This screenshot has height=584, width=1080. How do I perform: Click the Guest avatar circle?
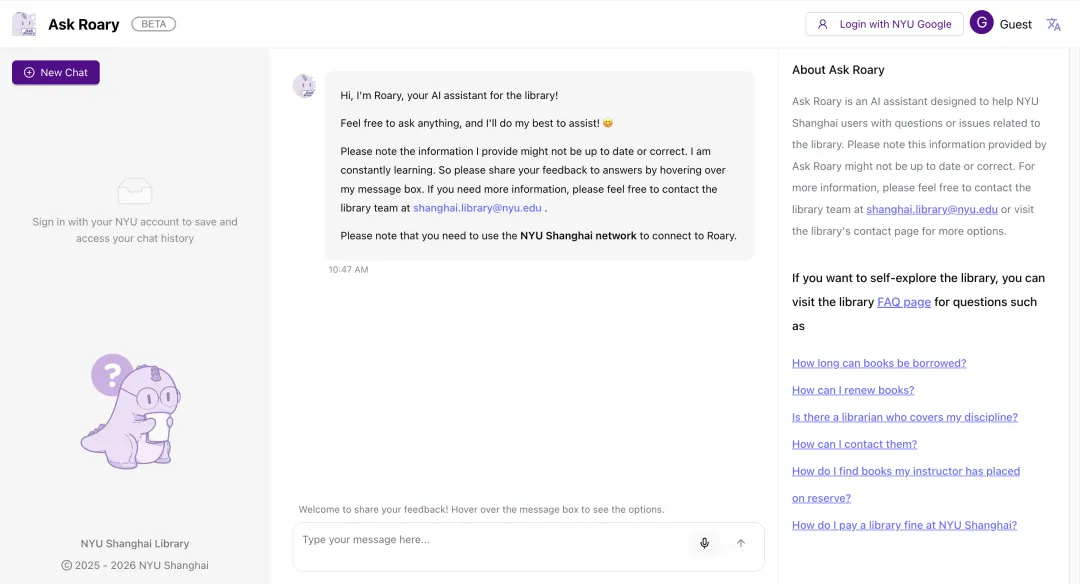981,23
